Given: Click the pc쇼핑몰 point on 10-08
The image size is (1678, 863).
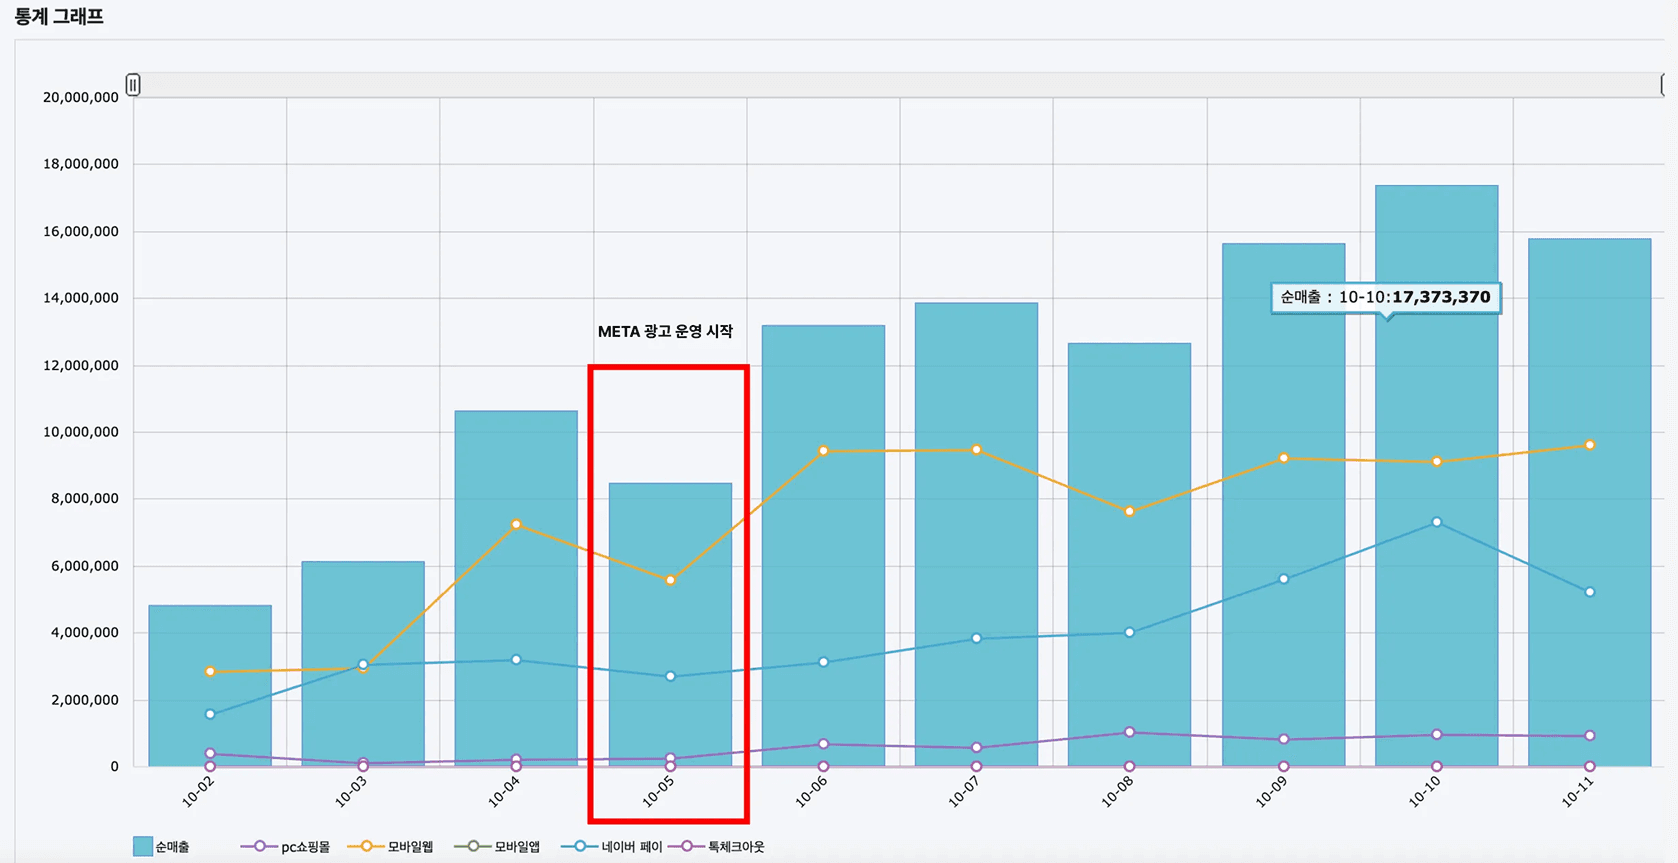Looking at the screenshot, I should point(1129,732).
